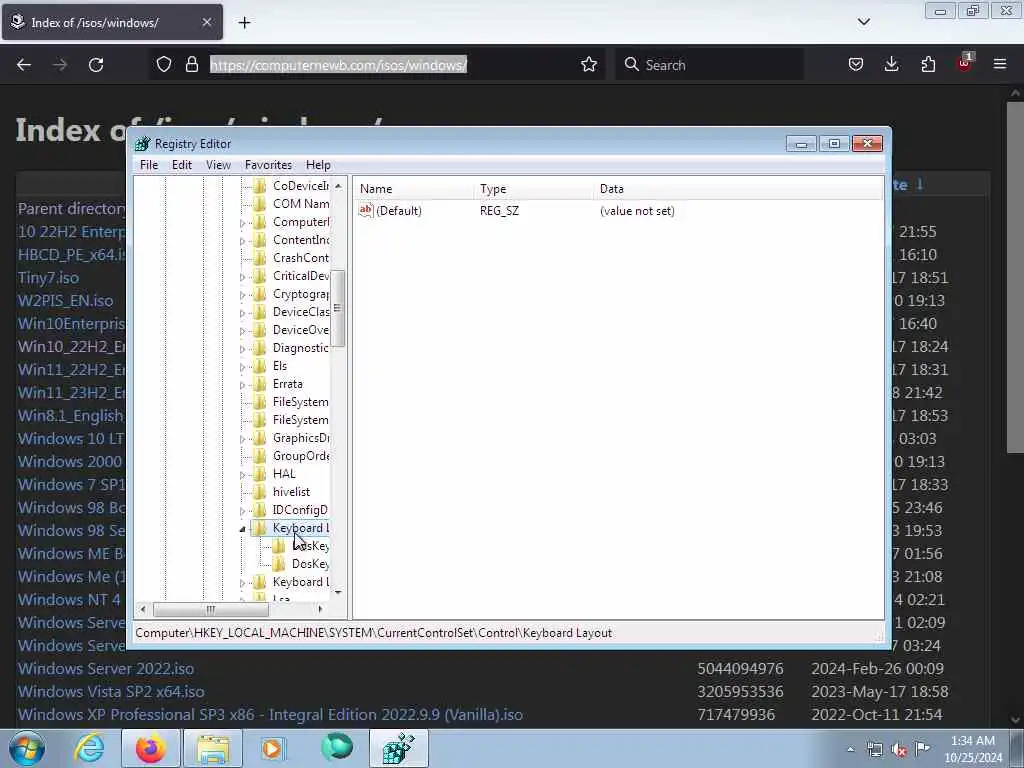The image size is (1024, 768).
Task: Open the Action Center flag icon
Action: coord(922,748)
